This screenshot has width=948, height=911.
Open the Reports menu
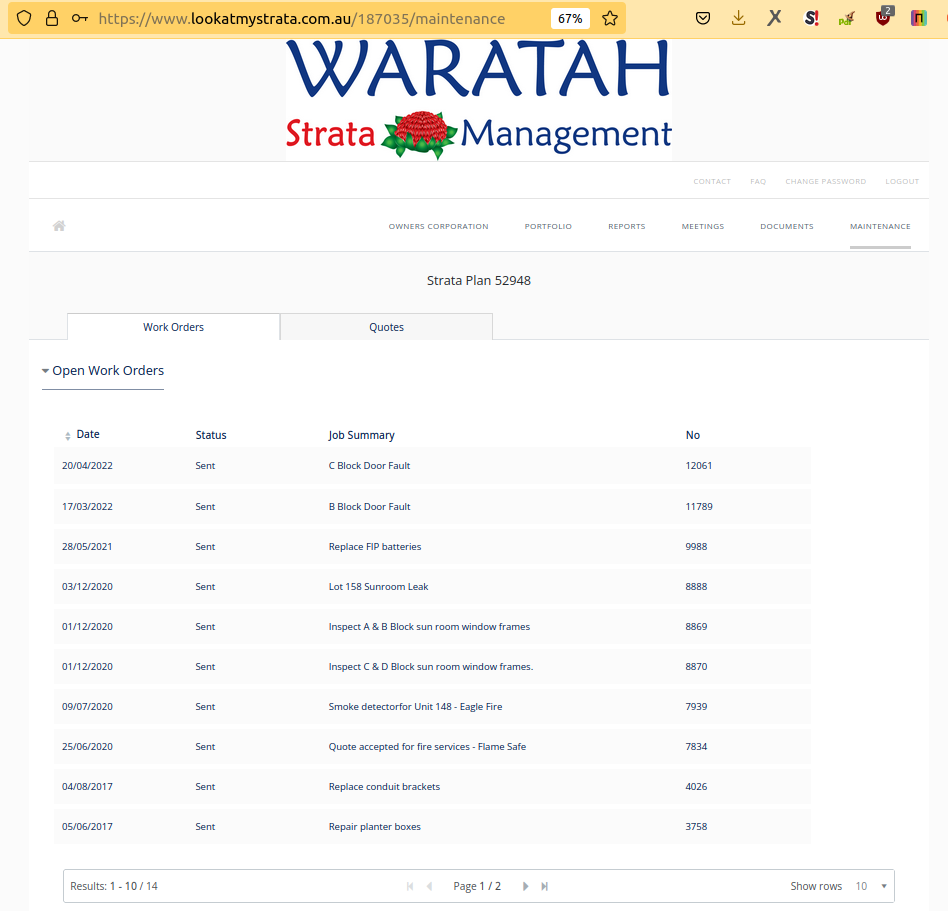626,227
